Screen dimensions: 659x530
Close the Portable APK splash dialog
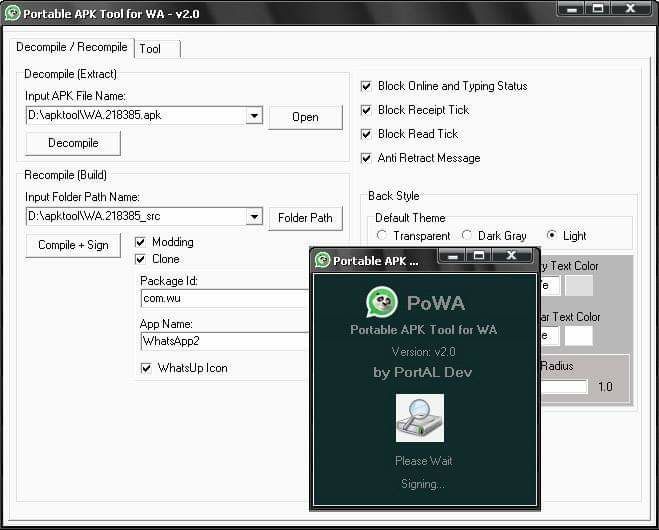coord(511,256)
